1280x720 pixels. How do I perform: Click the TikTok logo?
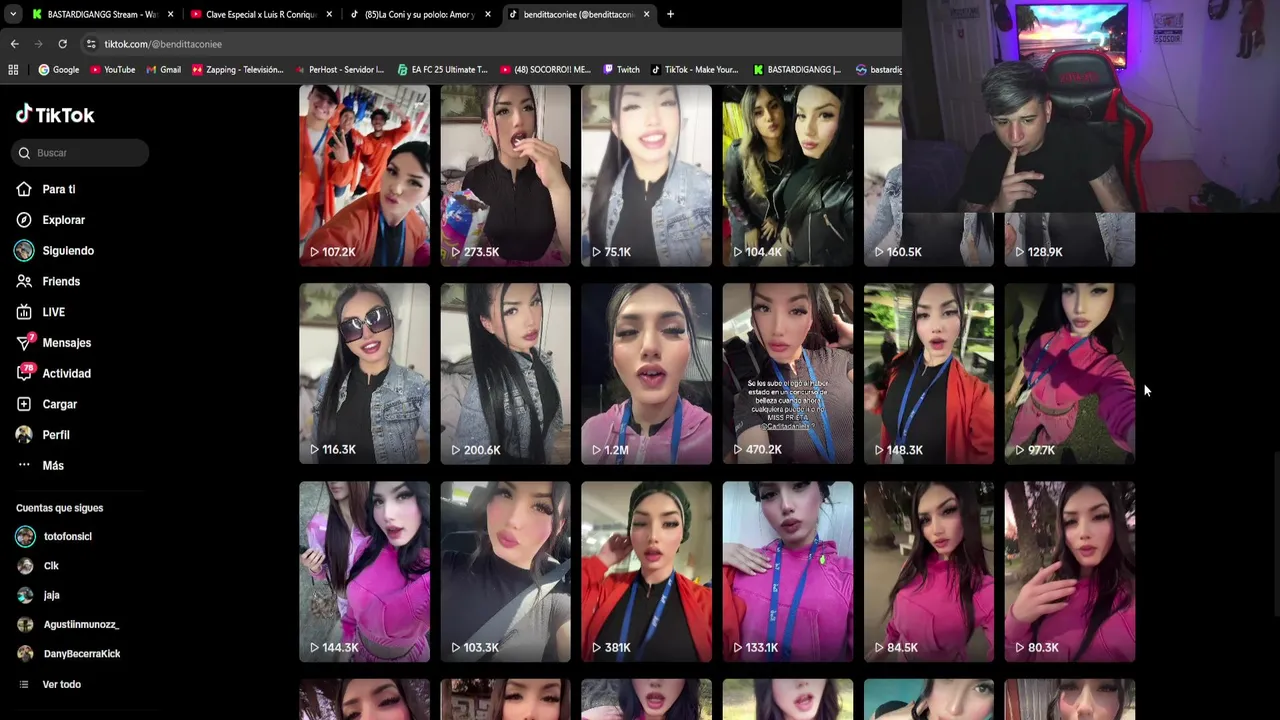(55, 114)
